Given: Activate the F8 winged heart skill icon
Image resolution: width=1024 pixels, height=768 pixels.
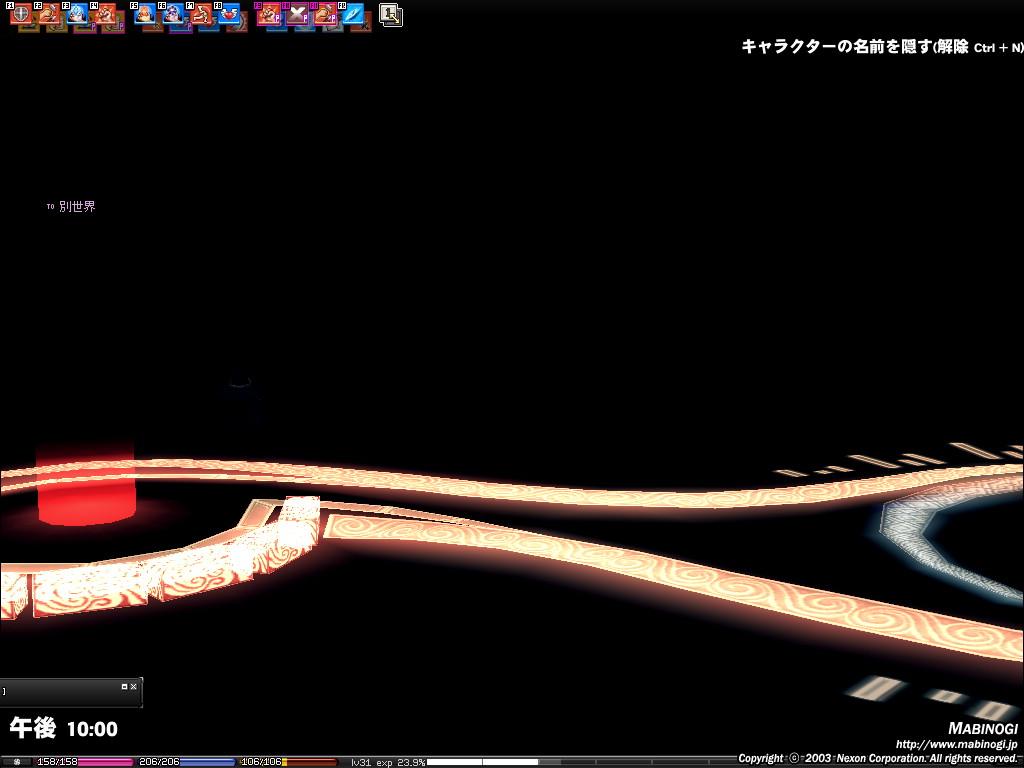Looking at the screenshot, I should point(229,12).
